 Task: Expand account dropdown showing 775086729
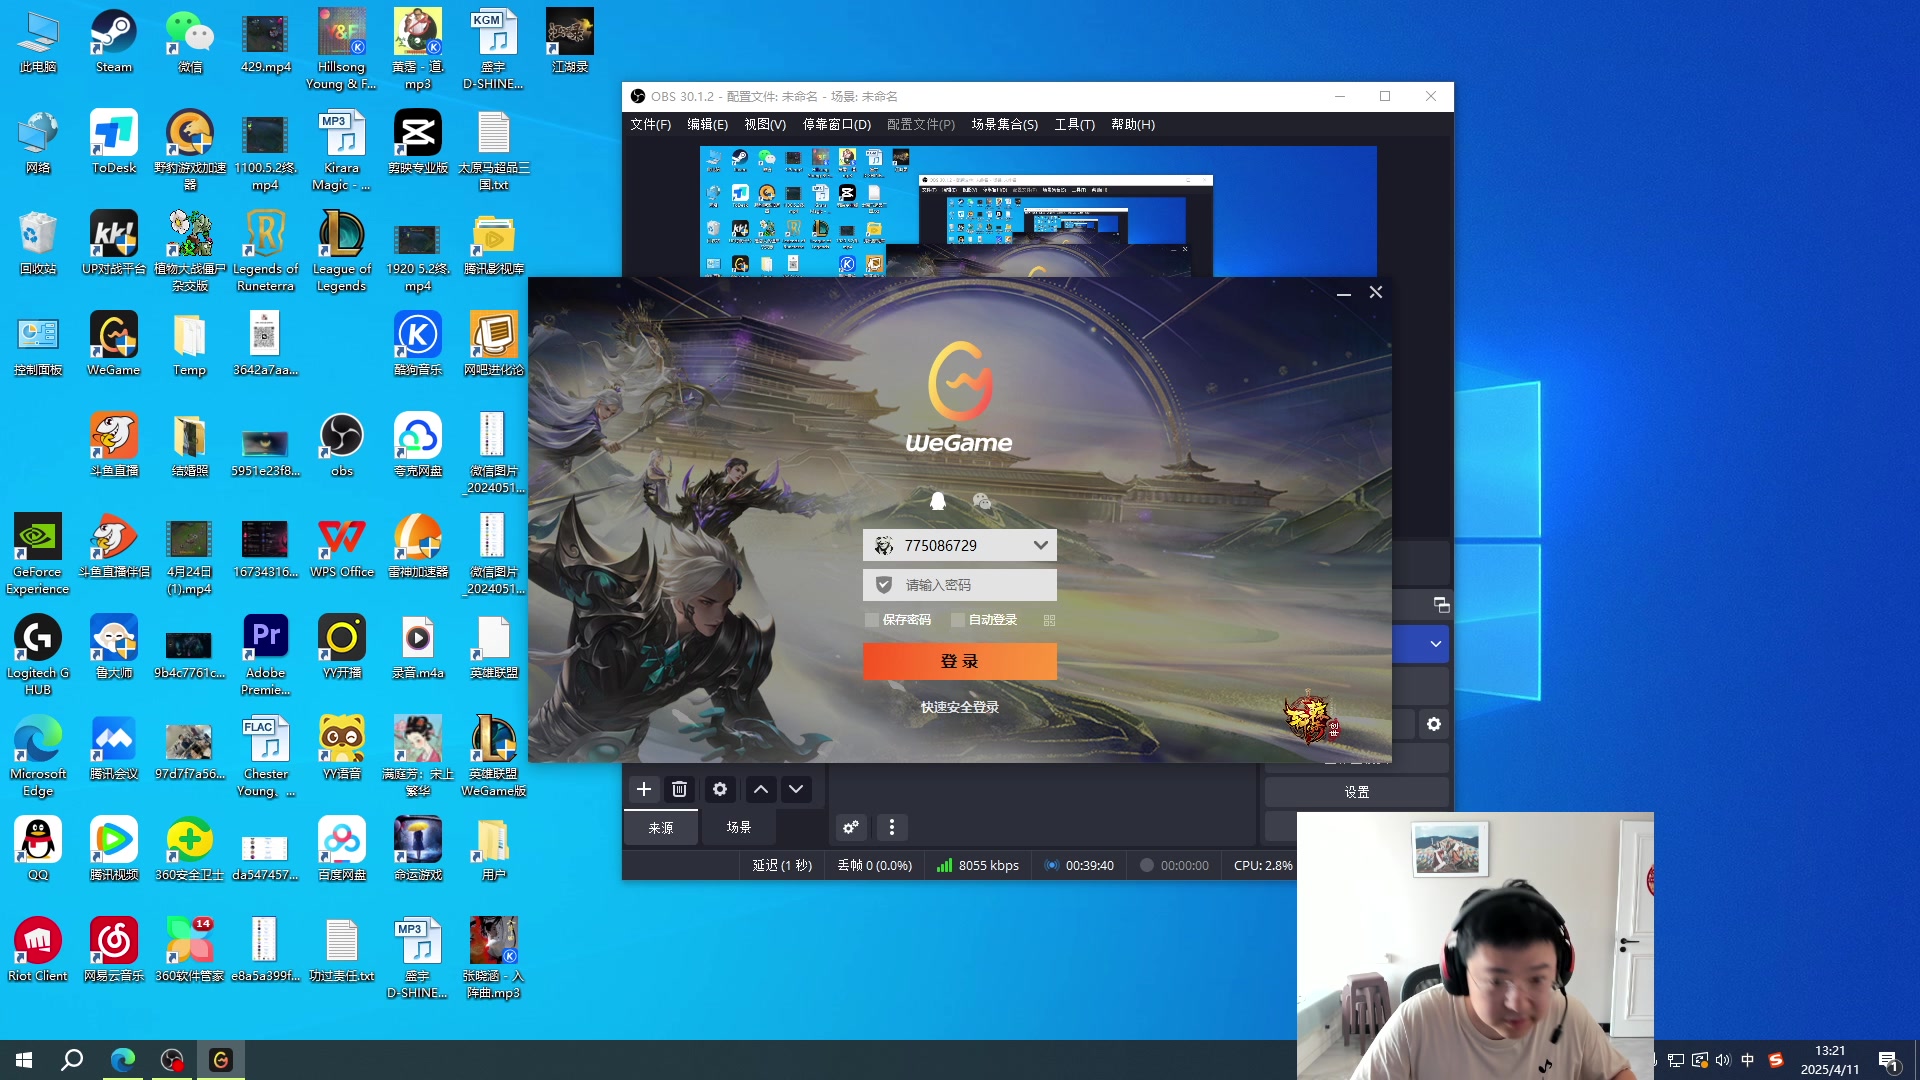click(x=1041, y=545)
